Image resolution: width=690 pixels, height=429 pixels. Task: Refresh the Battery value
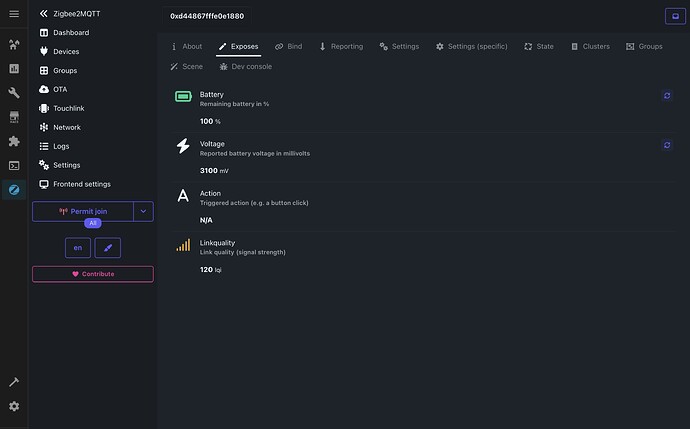pos(667,95)
